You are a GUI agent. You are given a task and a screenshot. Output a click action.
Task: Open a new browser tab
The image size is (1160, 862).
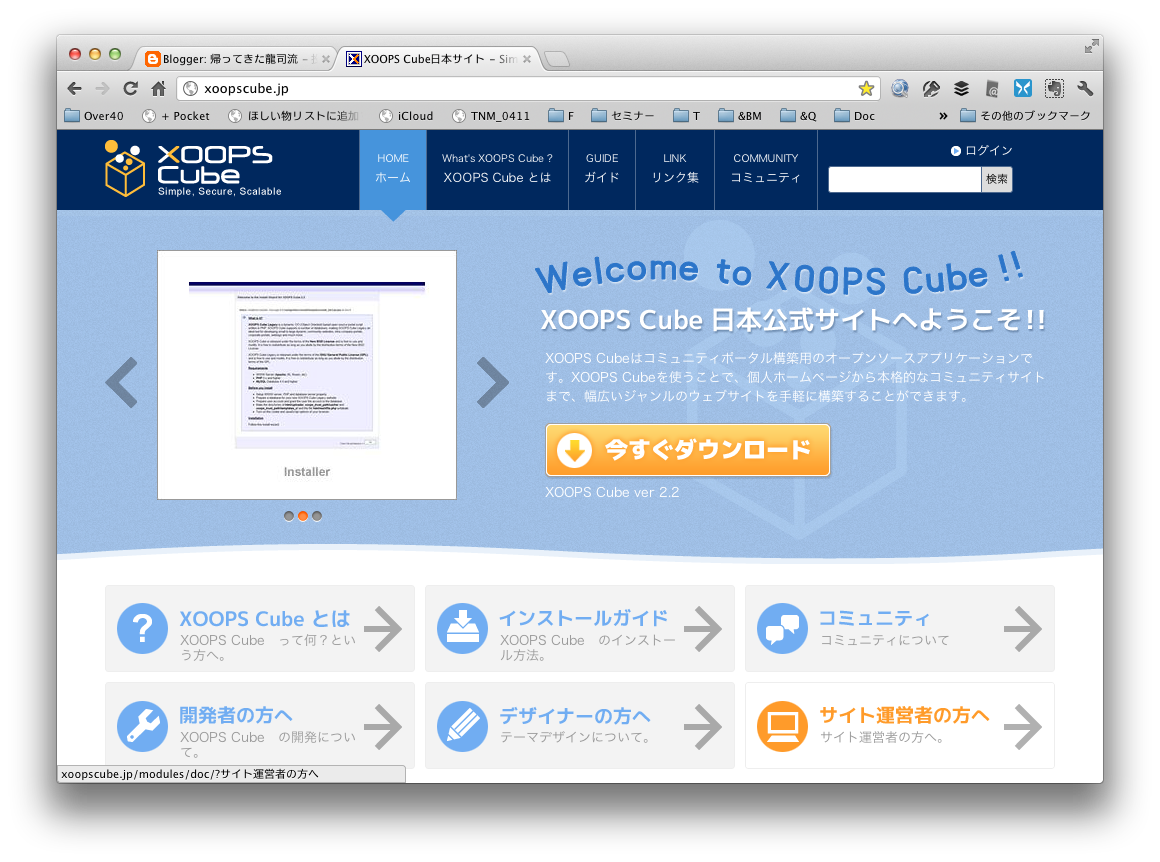click(556, 59)
